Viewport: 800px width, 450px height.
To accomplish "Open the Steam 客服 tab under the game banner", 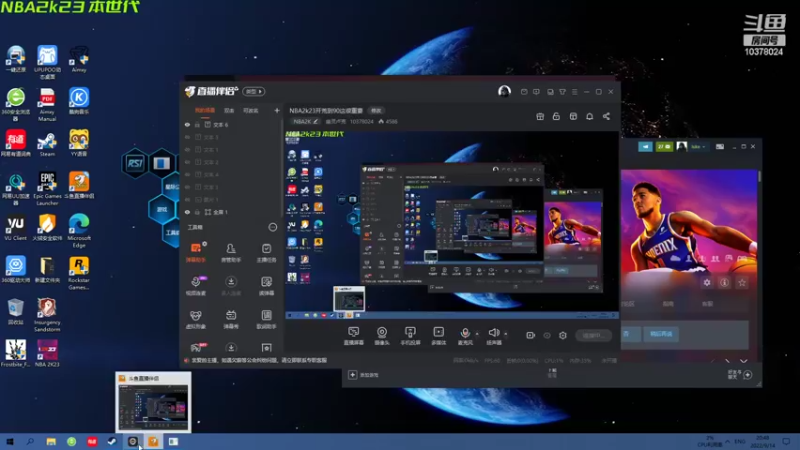I will (707, 304).
